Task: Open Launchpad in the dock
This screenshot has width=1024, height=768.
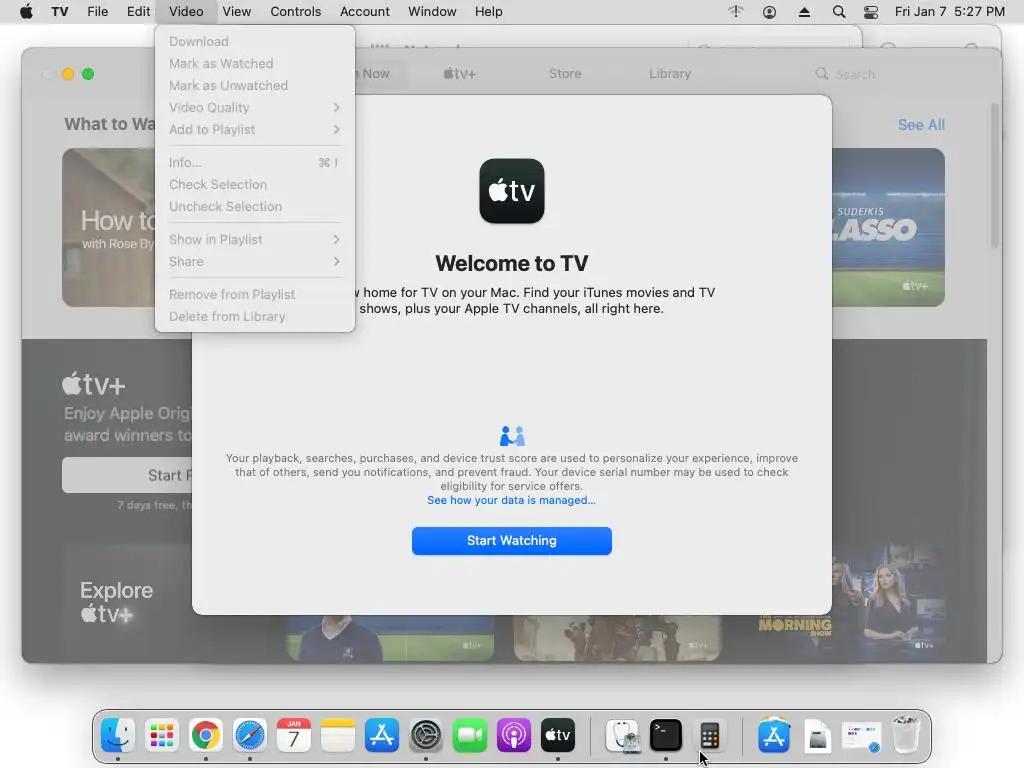Action: 161,735
